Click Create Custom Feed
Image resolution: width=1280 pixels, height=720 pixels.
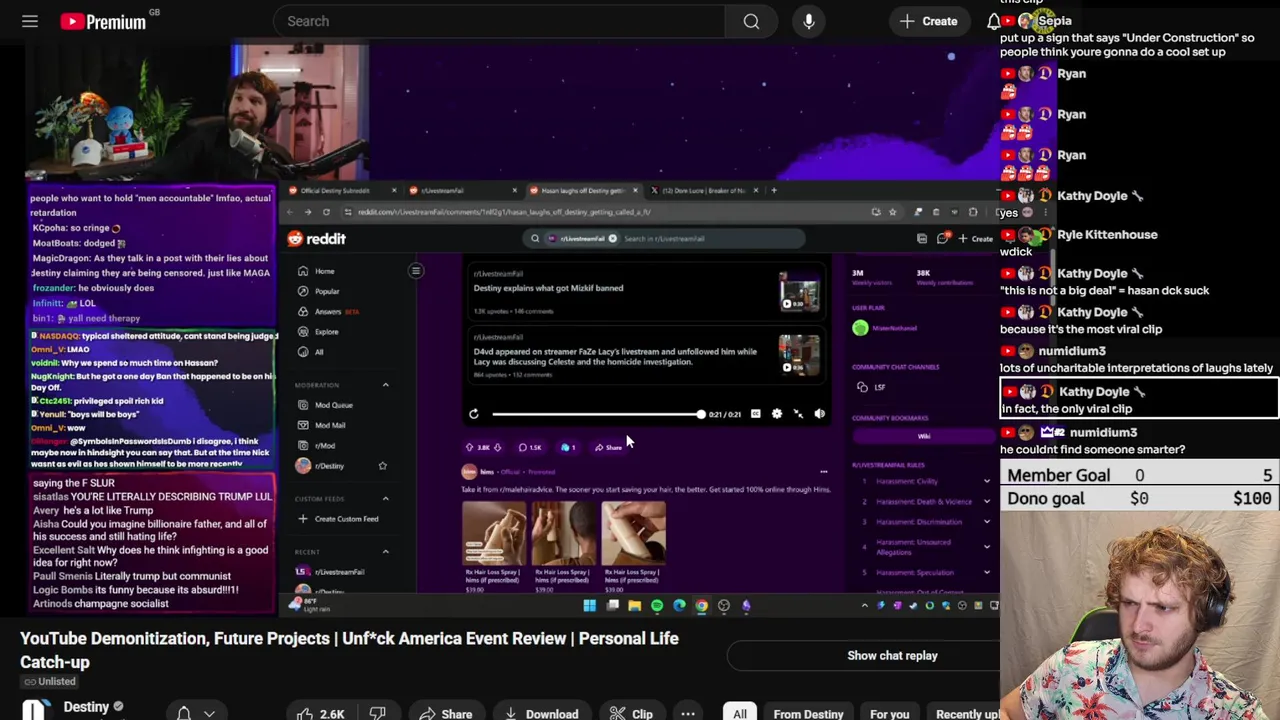[346, 518]
